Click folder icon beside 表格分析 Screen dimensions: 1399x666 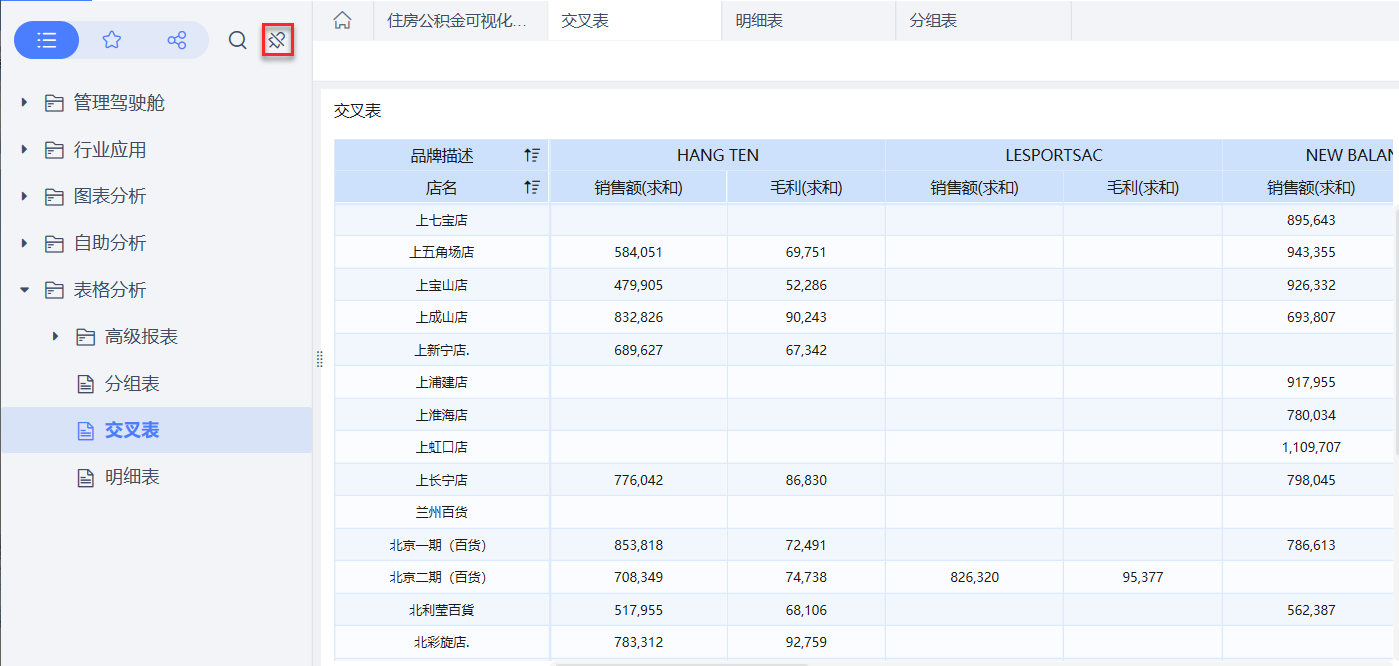54,290
